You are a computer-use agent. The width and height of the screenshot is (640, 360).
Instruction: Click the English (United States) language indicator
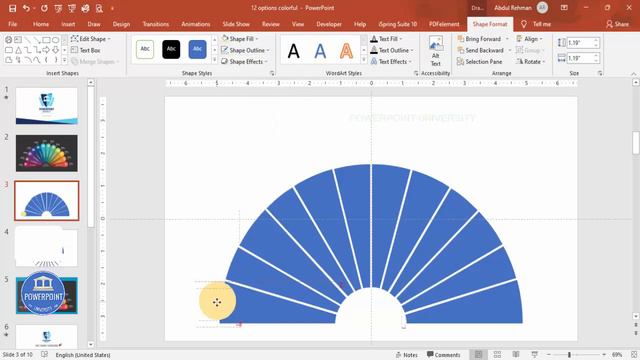point(83,355)
